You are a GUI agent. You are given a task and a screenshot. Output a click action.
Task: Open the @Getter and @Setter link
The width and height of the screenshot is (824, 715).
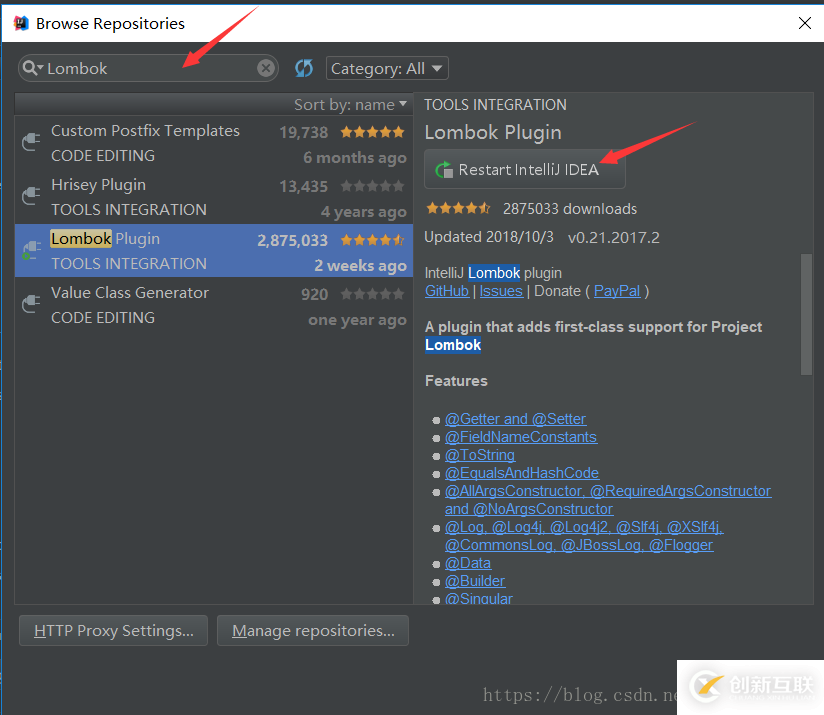point(515,419)
